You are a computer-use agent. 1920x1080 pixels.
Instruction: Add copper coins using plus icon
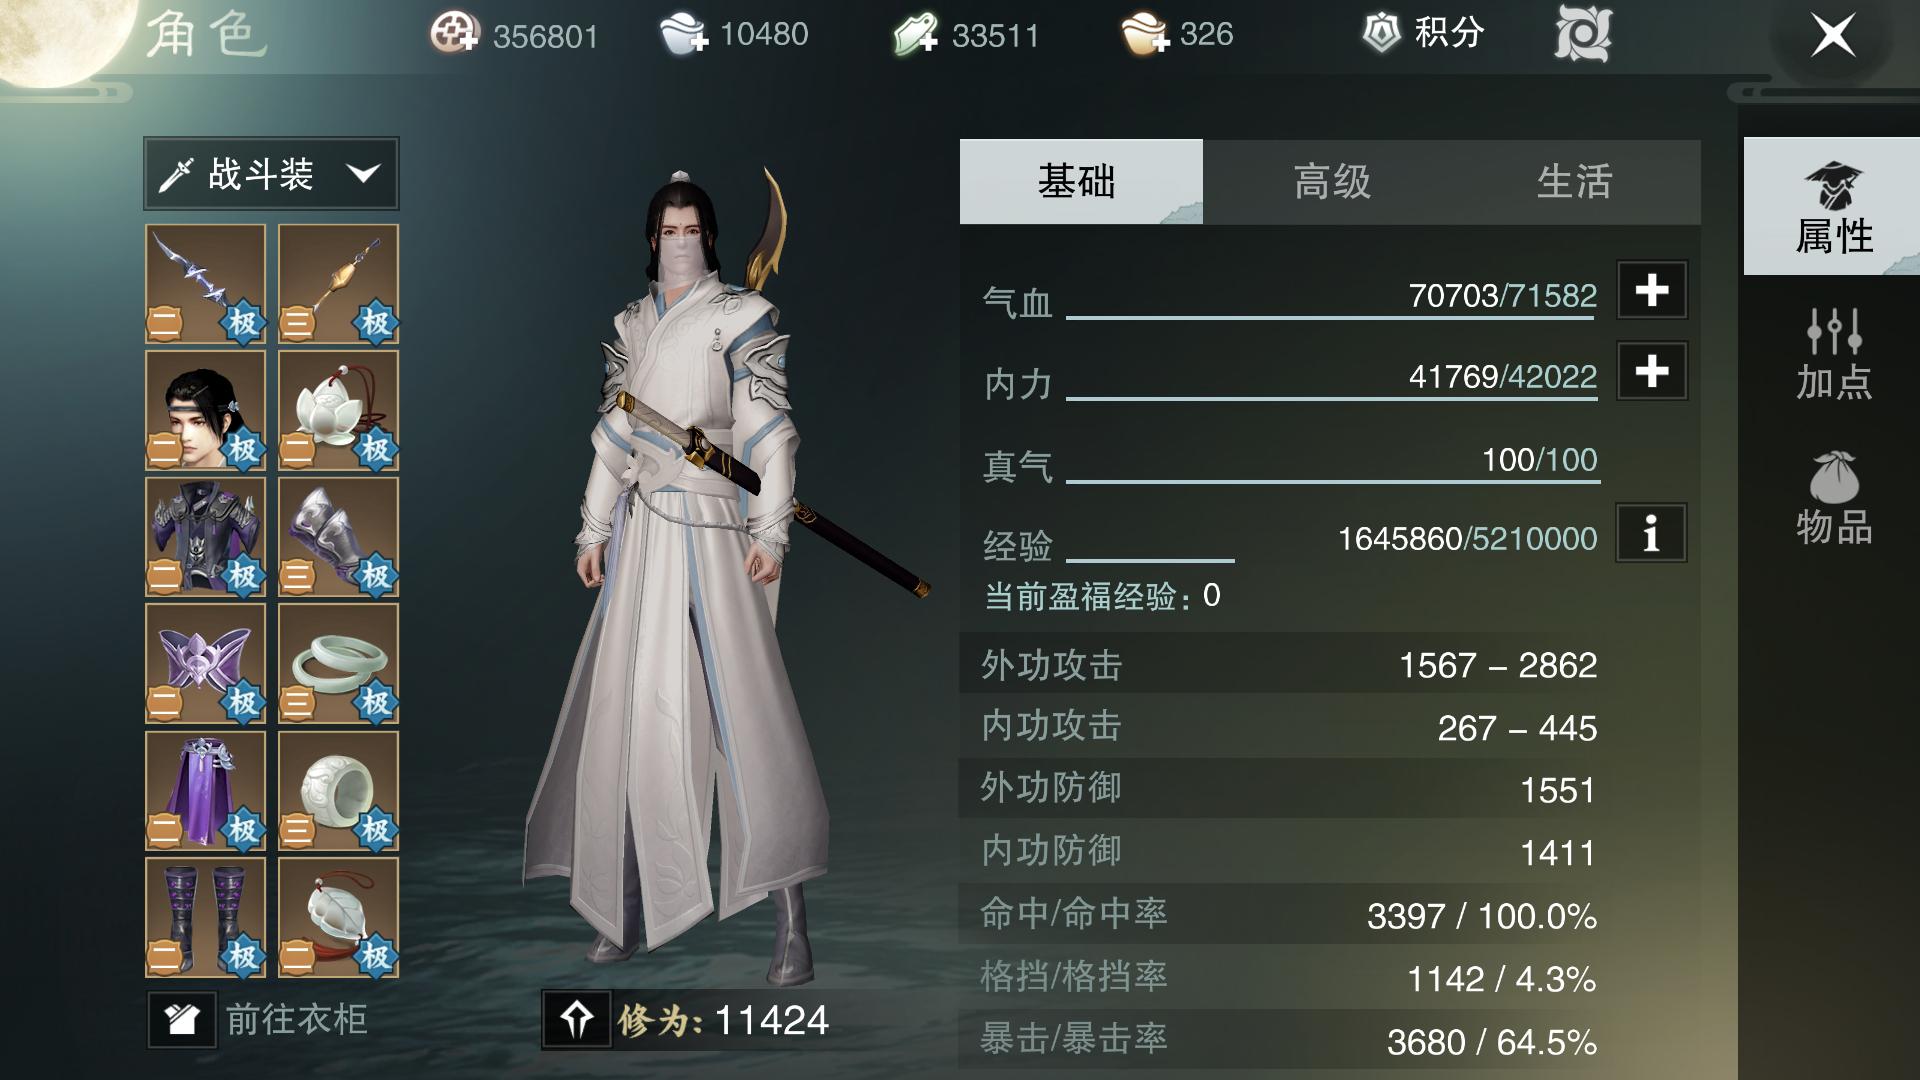tap(455, 35)
